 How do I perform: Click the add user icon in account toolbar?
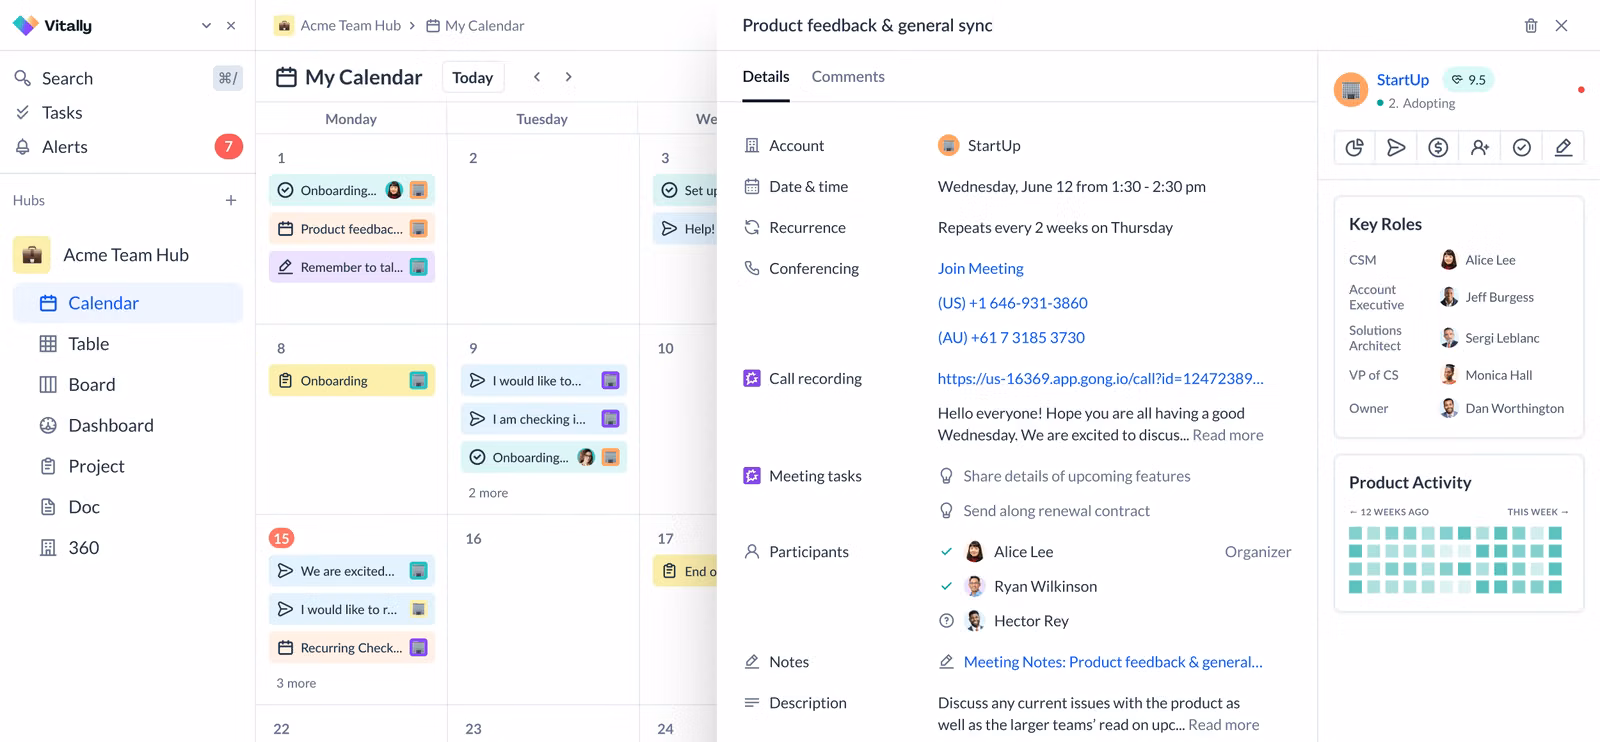(x=1480, y=148)
